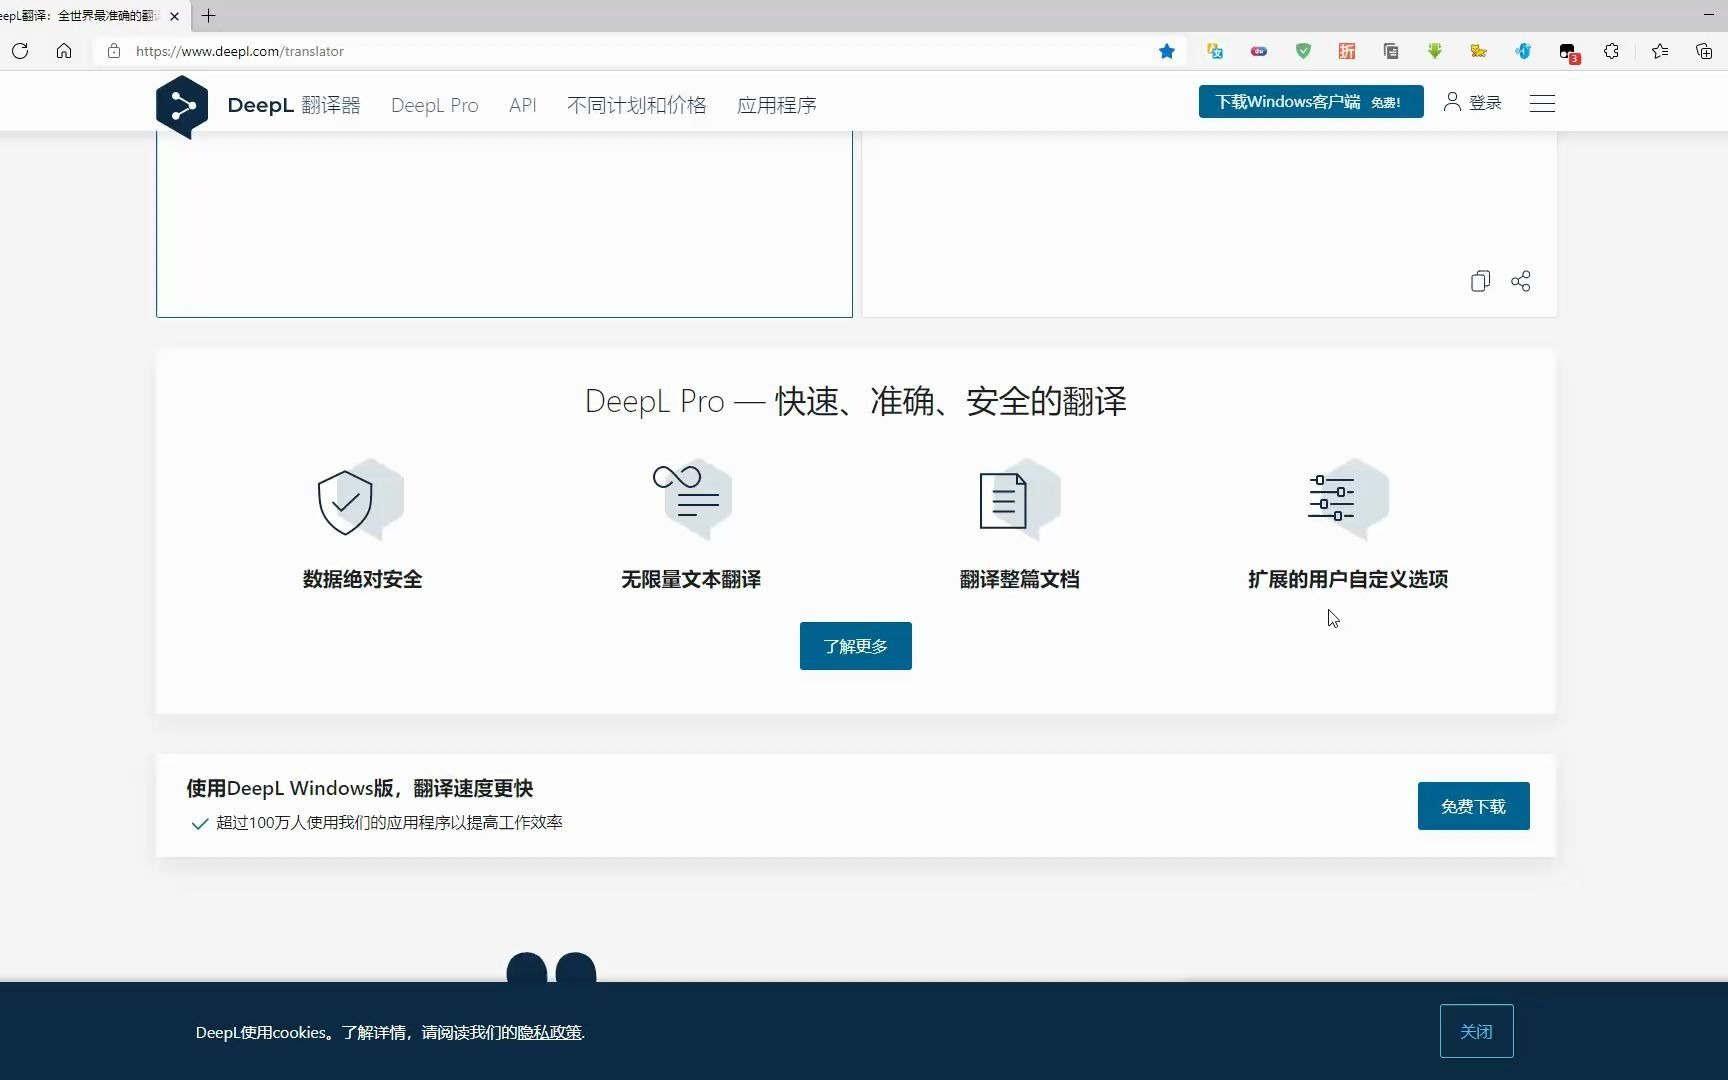Focus the source text input box
Image resolution: width=1728 pixels, height=1080 pixels.
(504, 224)
